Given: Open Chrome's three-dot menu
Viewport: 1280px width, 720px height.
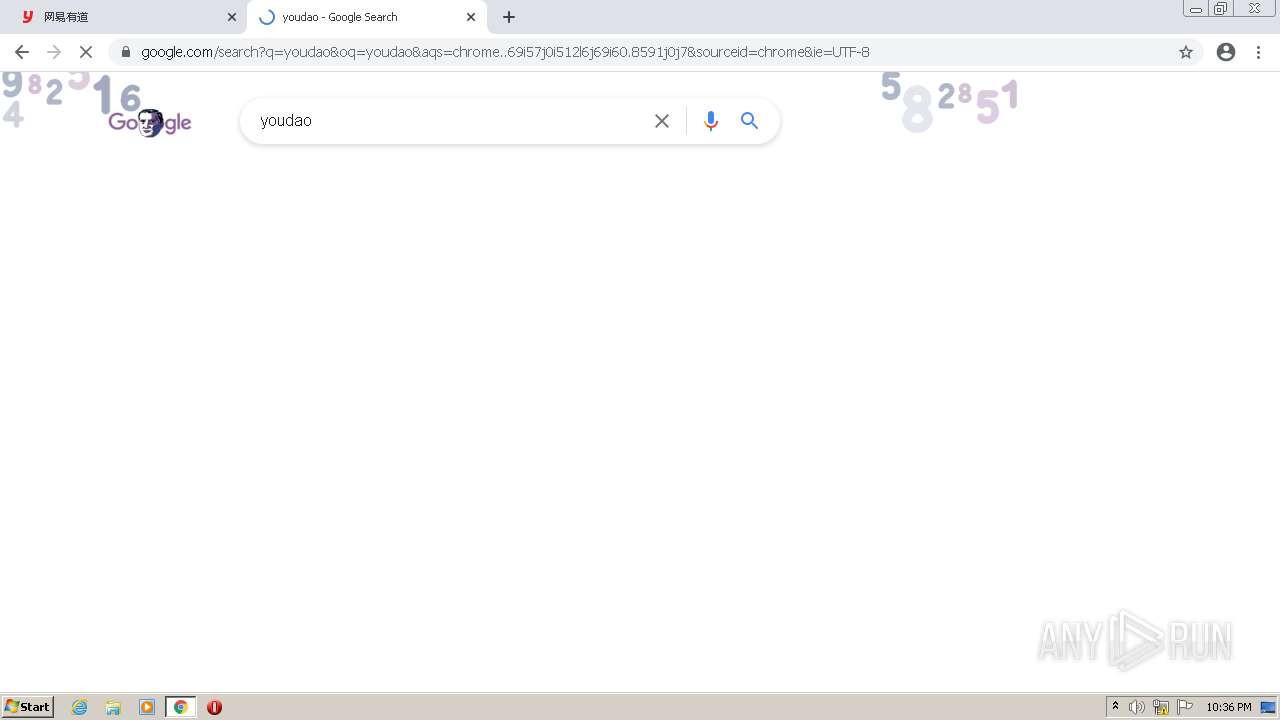Looking at the screenshot, I should coord(1258,52).
